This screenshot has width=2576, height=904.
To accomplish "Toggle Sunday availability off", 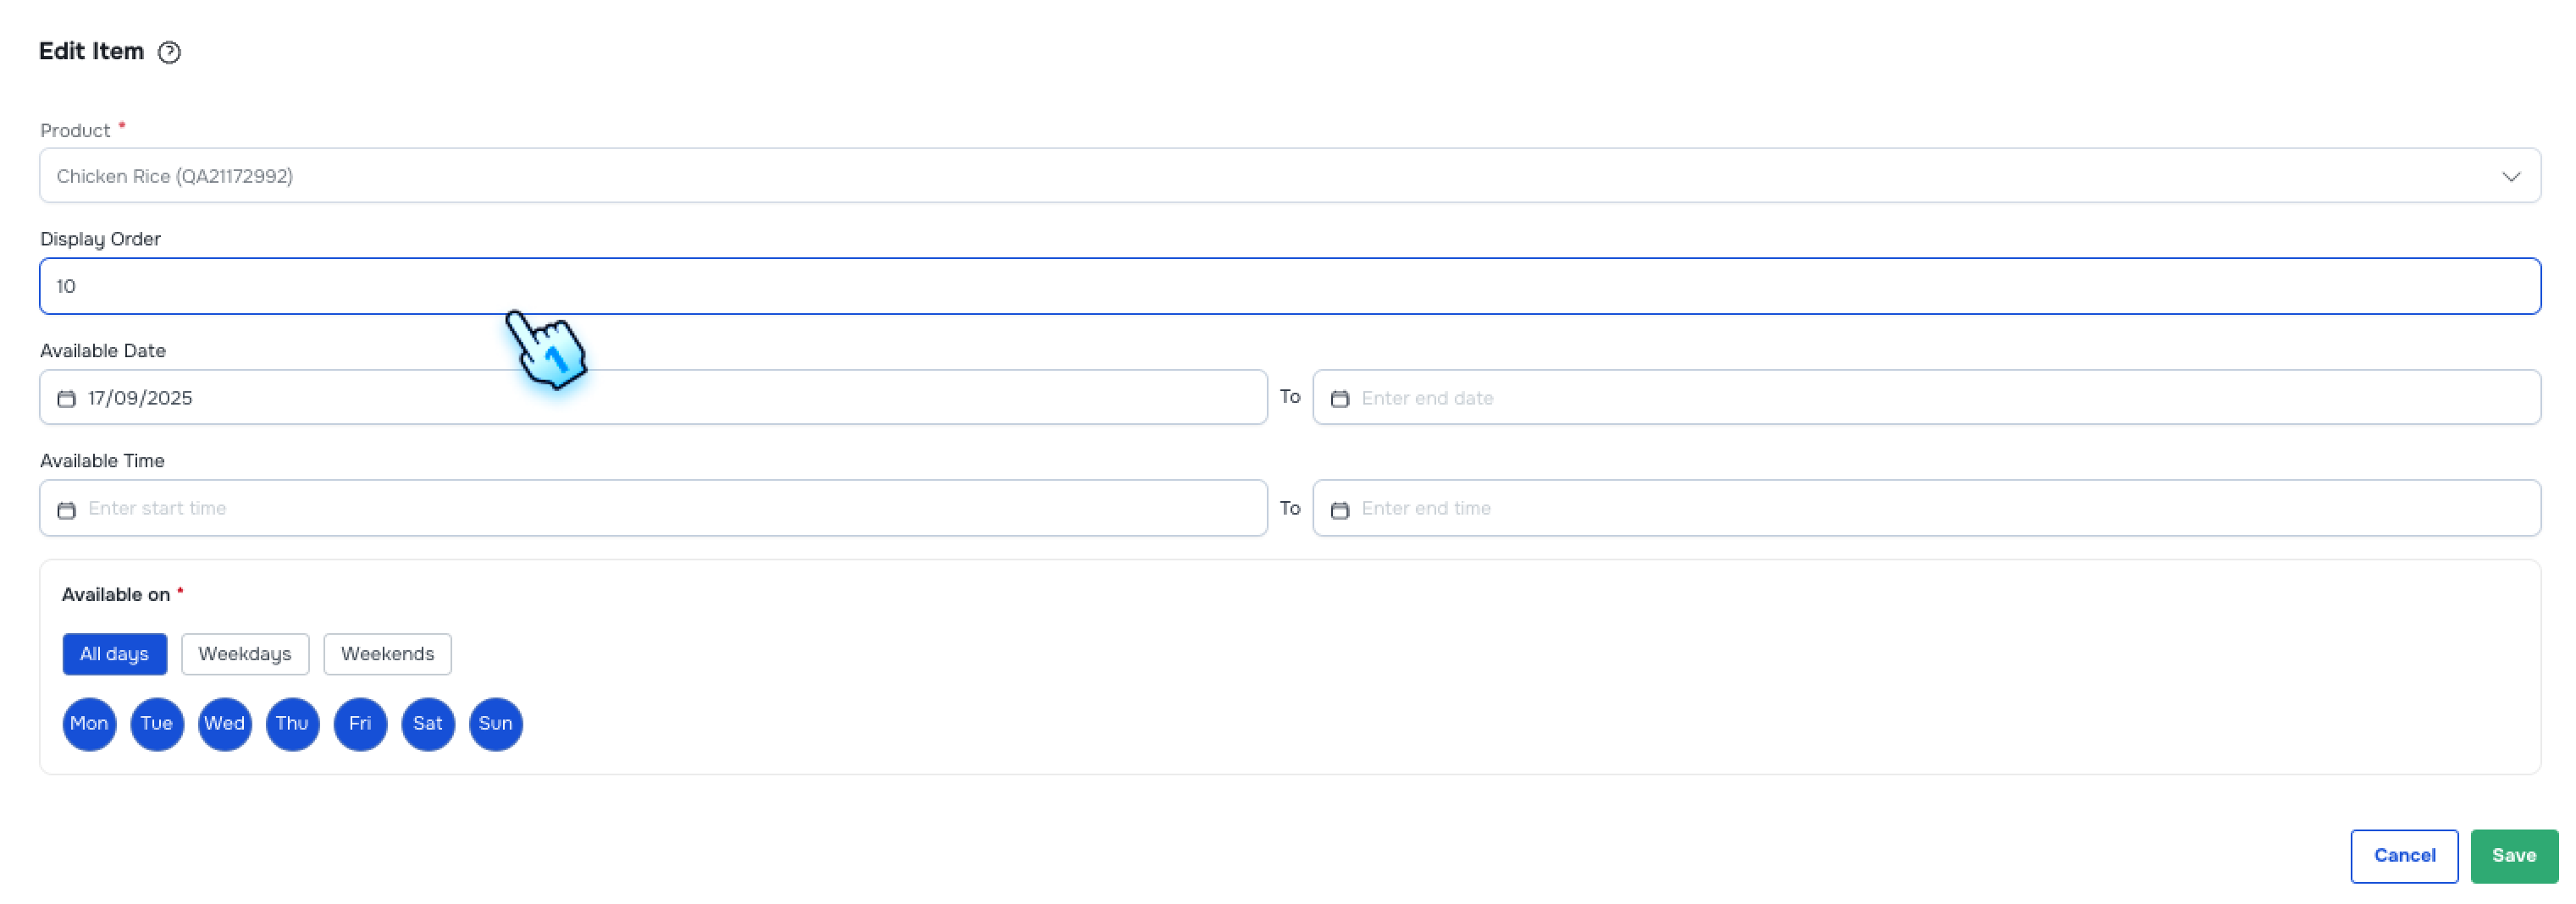I will pos(495,723).
